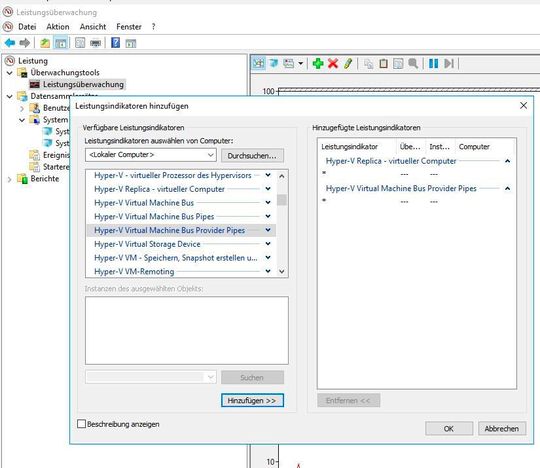540x468 pixels.
Task: Open the ? help menu
Action: click(153, 27)
